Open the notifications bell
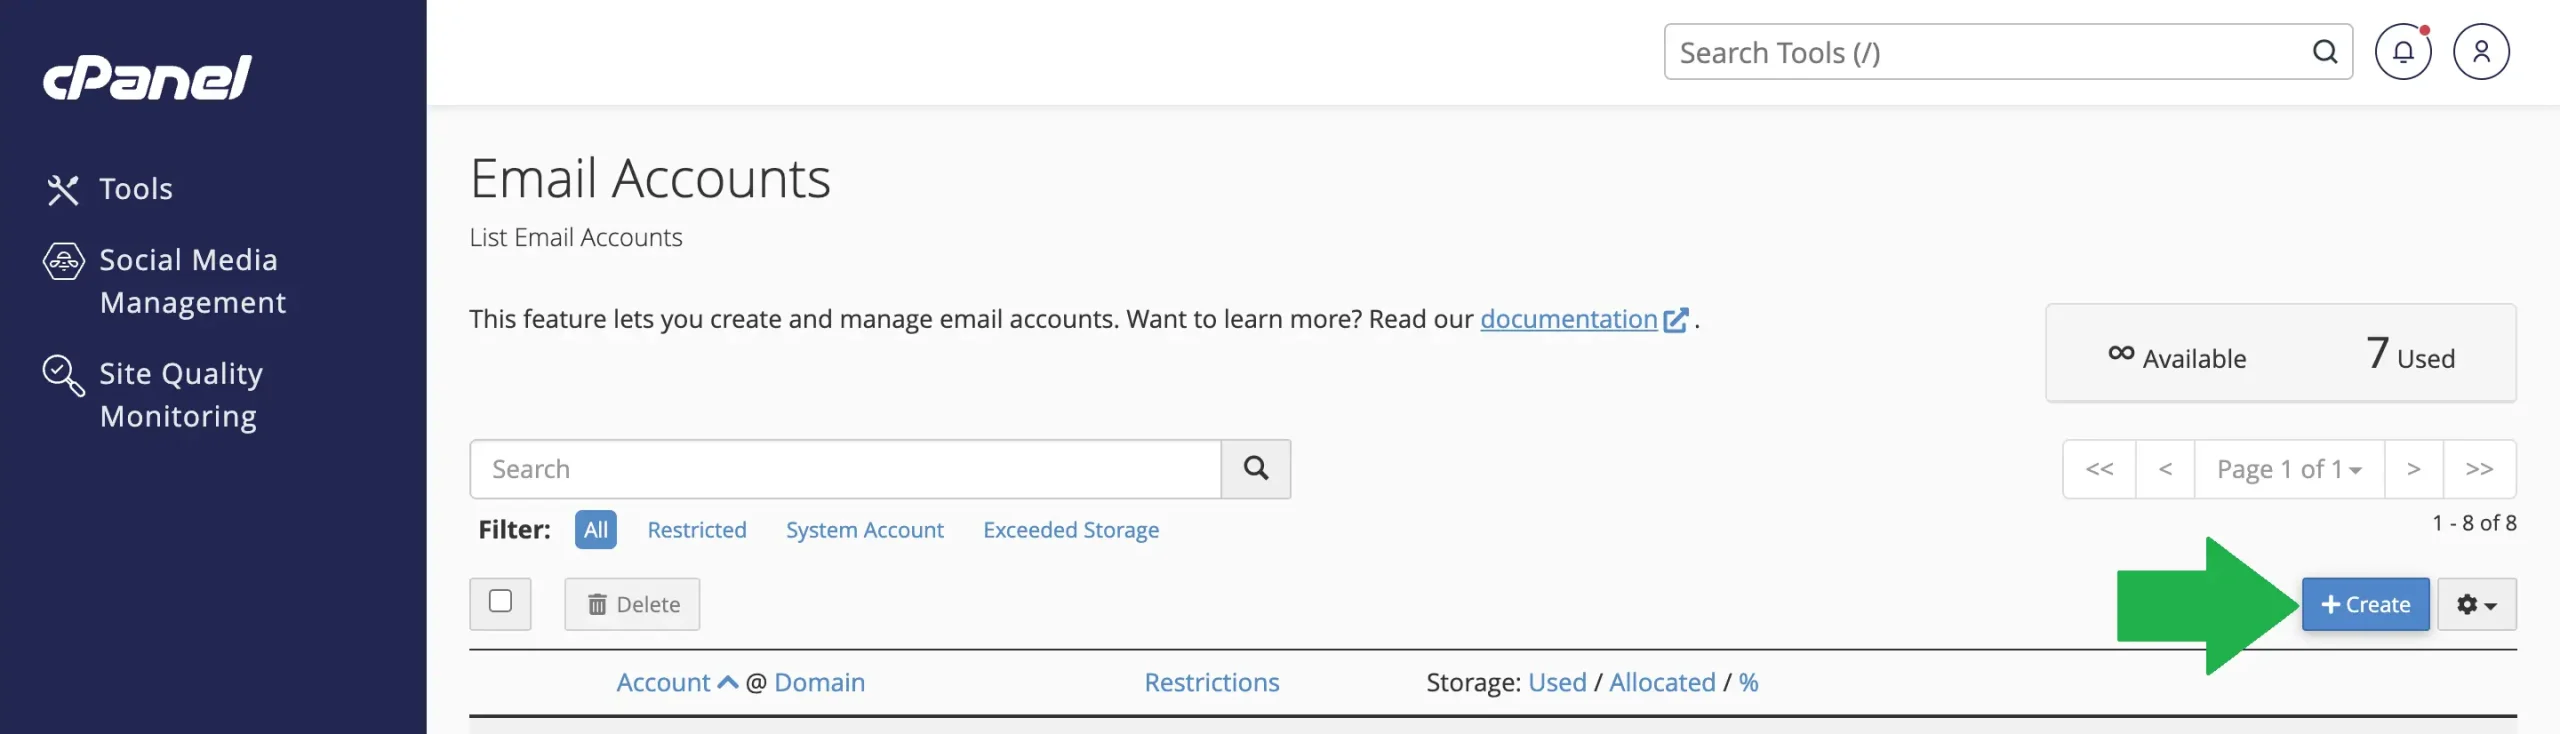The height and width of the screenshot is (734, 2560). (x=2402, y=52)
